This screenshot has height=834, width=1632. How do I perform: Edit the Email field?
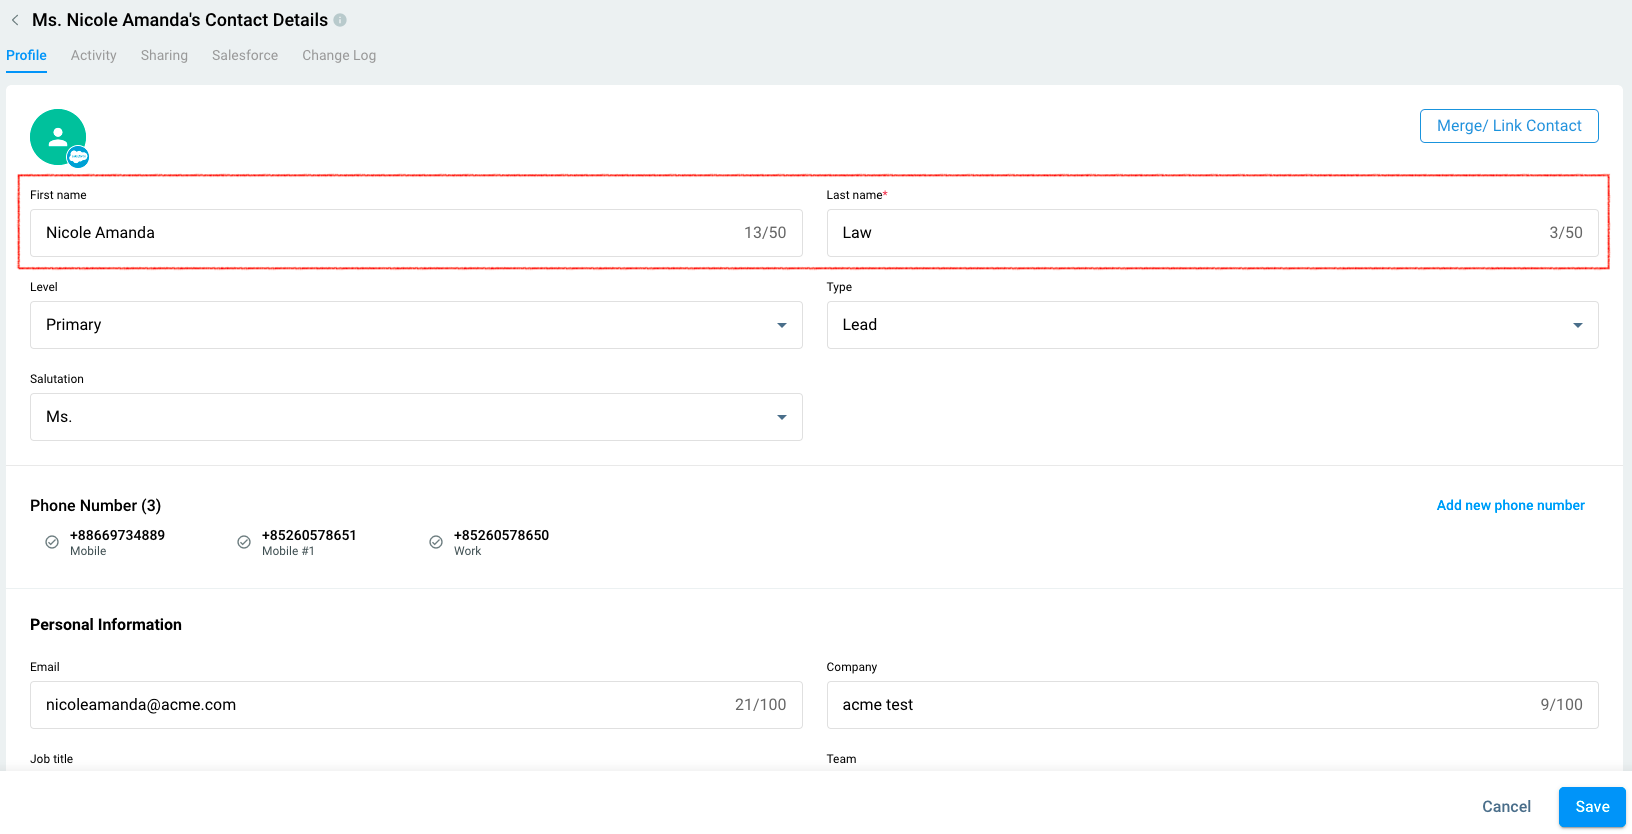[x=416, y=705]
